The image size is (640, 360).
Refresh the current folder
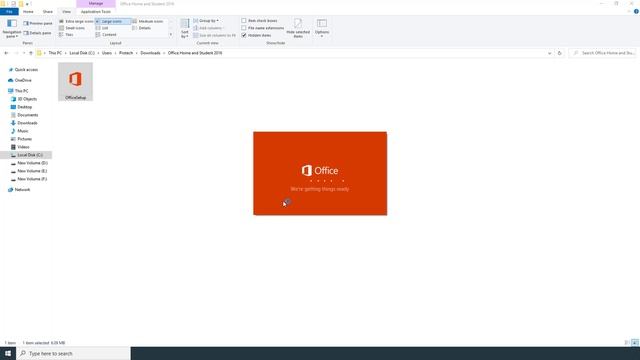pyautogui.click(x=560, y=53)
